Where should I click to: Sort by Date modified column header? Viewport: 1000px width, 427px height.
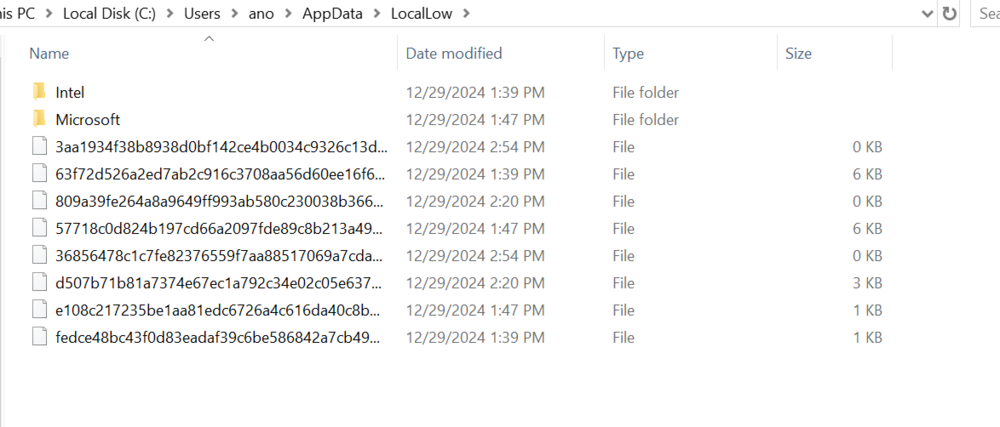coord(454,54)
